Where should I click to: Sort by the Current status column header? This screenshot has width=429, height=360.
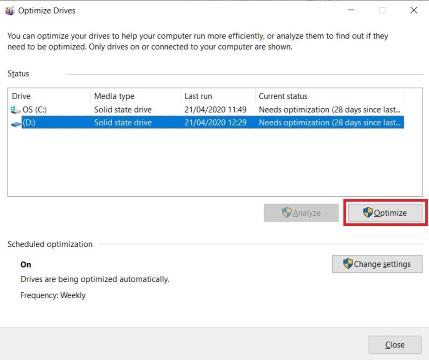pos(330,96)
